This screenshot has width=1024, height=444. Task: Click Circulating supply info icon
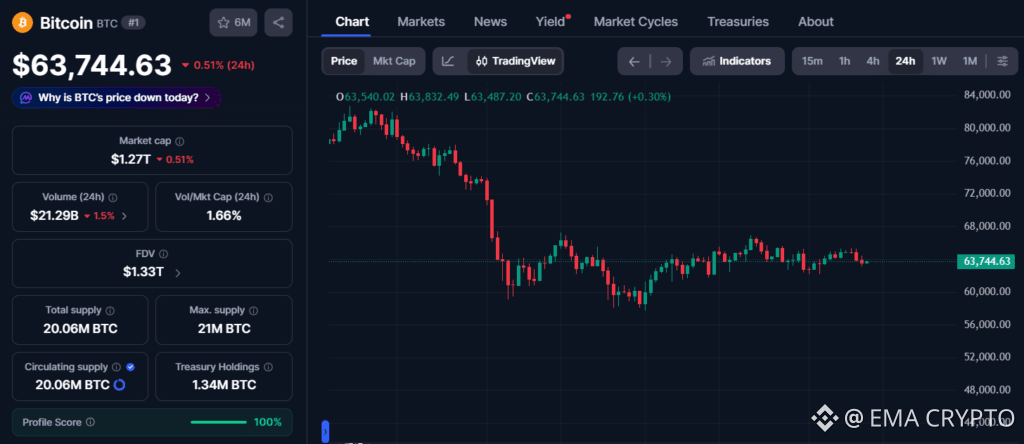[116, 368]
